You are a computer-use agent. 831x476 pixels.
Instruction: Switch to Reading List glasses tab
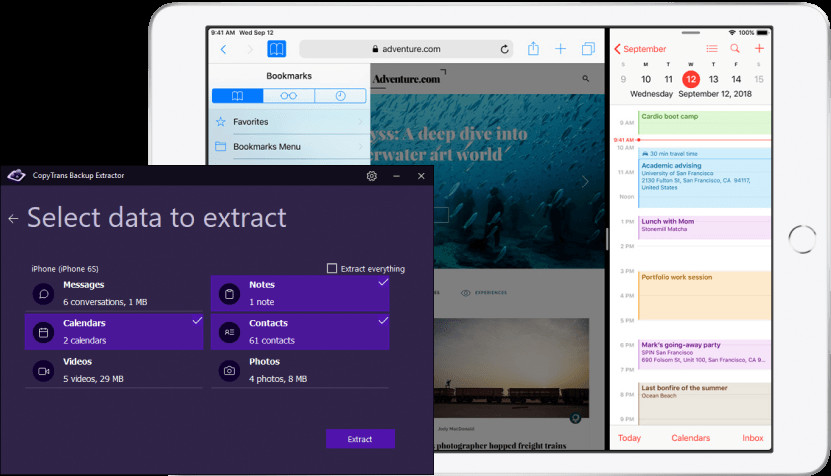click(288, 96)
